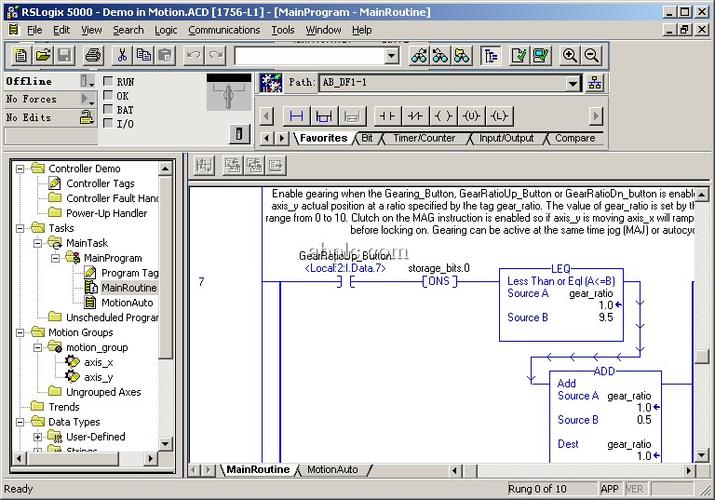715x500 pixels.
Task: Click into the search text input field
Action: tap(310, 56)
